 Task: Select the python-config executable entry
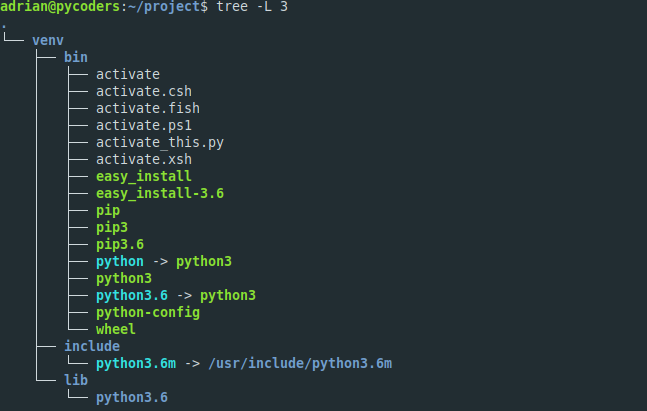coord(148,312)
